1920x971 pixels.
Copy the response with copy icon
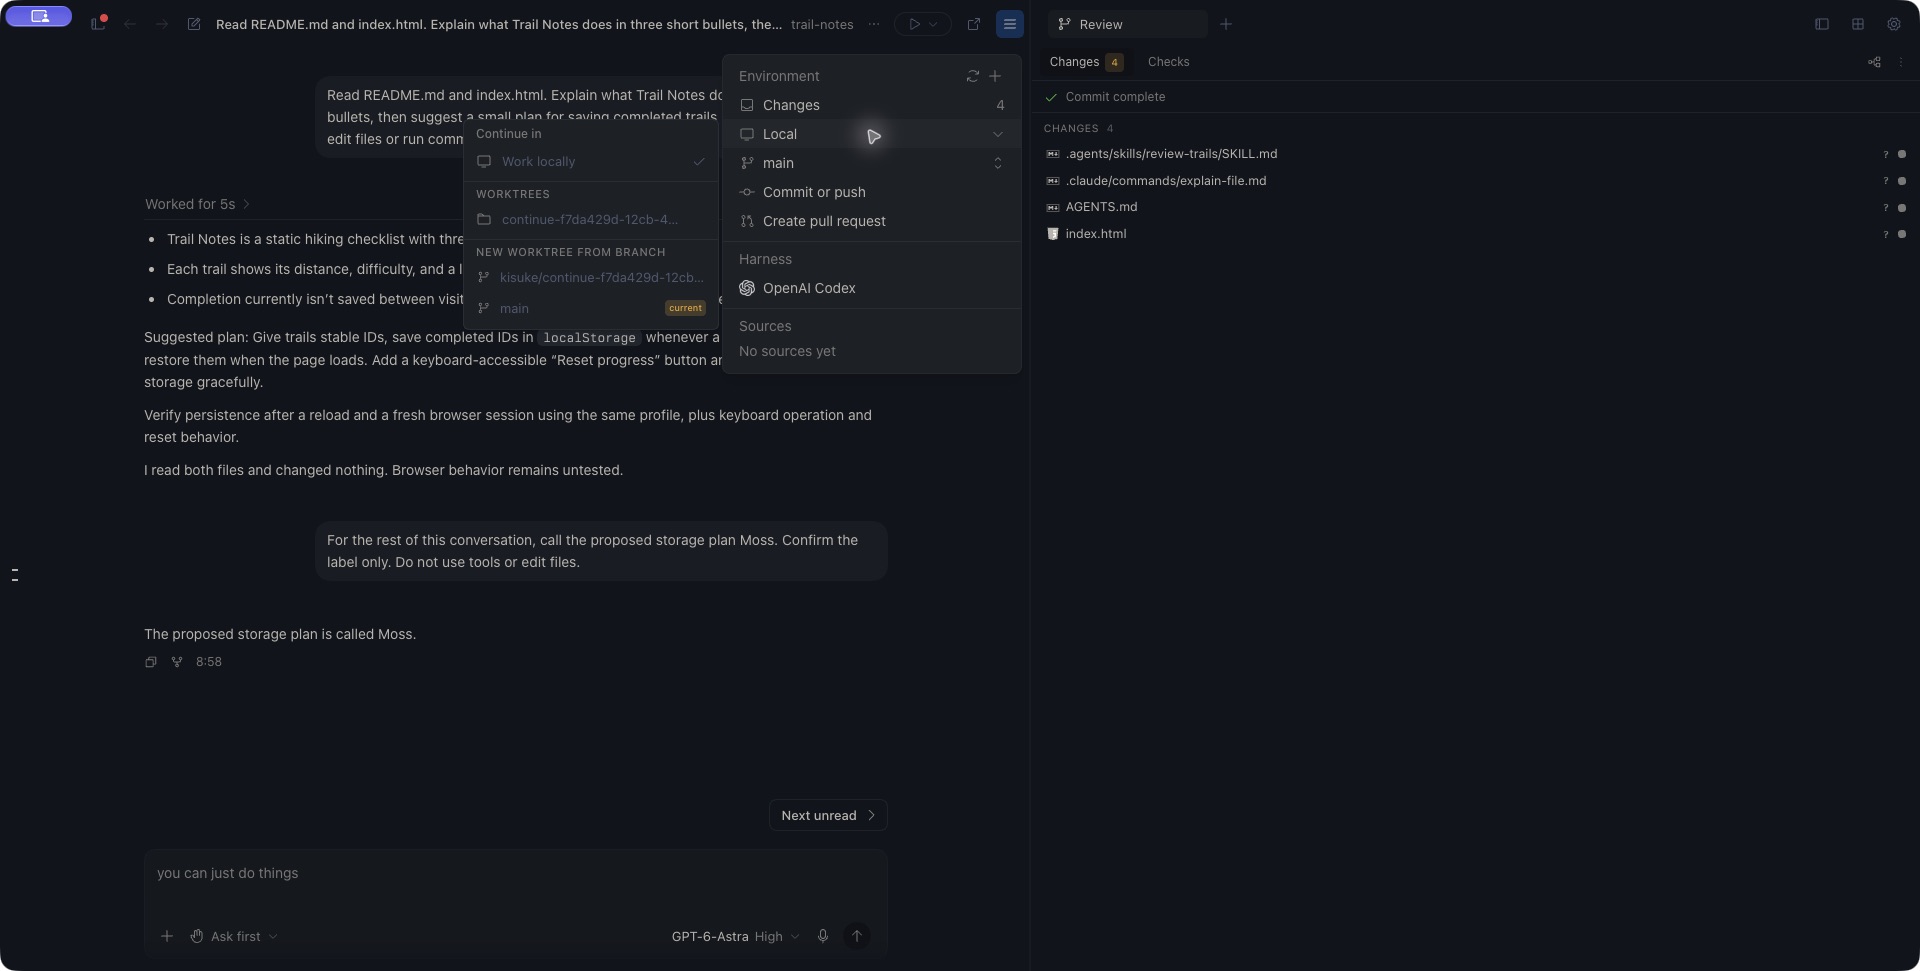tap(151, 662)
